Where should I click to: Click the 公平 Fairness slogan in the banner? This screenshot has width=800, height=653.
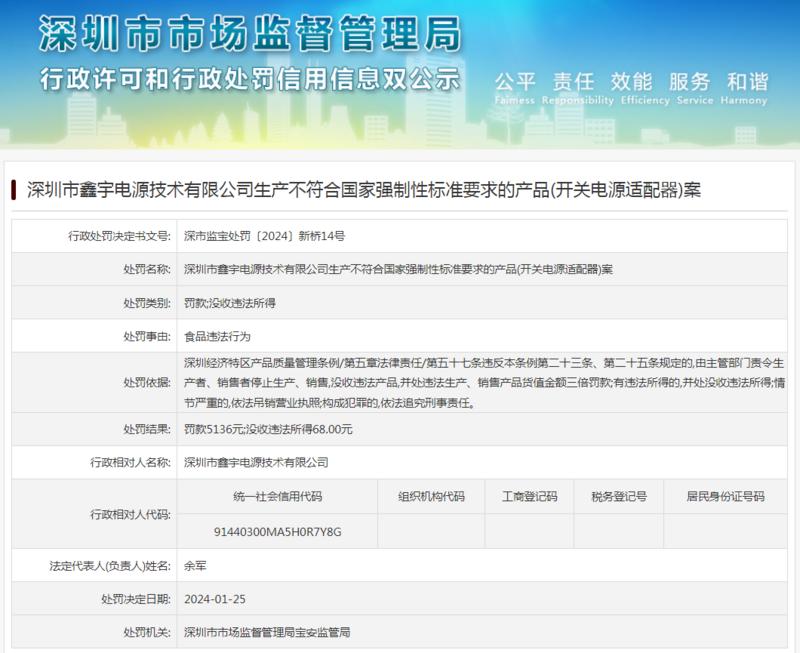(x=515, y=88)
